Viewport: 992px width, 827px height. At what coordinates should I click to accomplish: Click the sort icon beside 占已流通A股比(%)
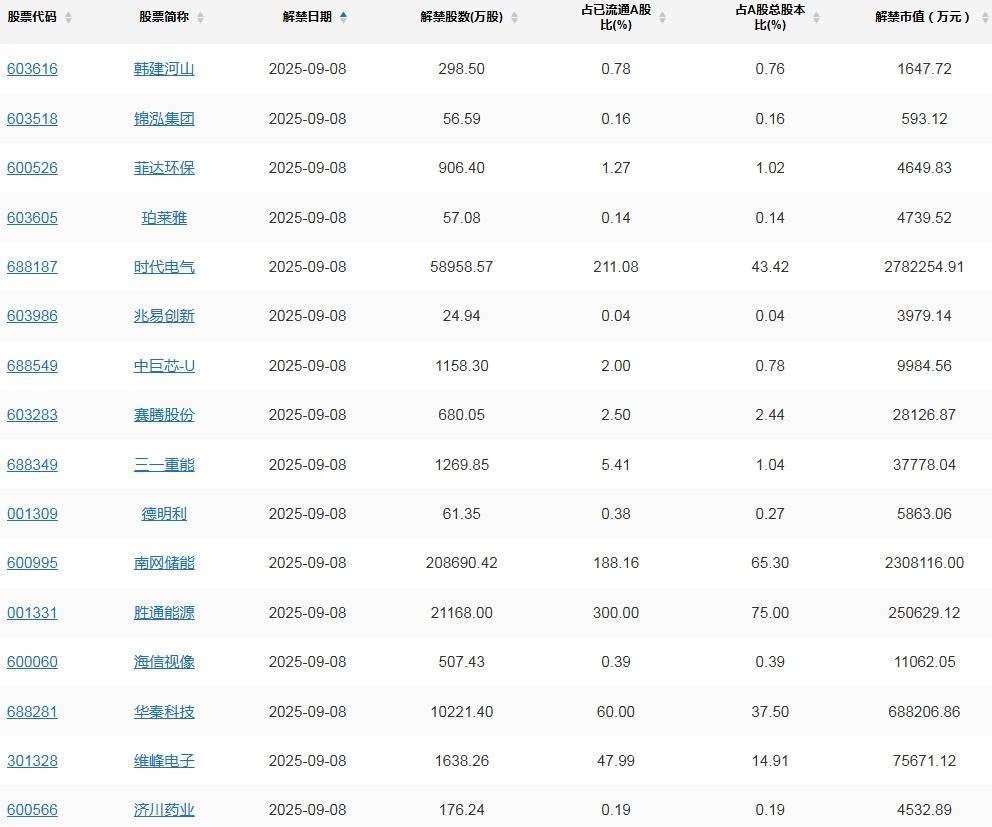pyautogui.click(x=661, y=18)
